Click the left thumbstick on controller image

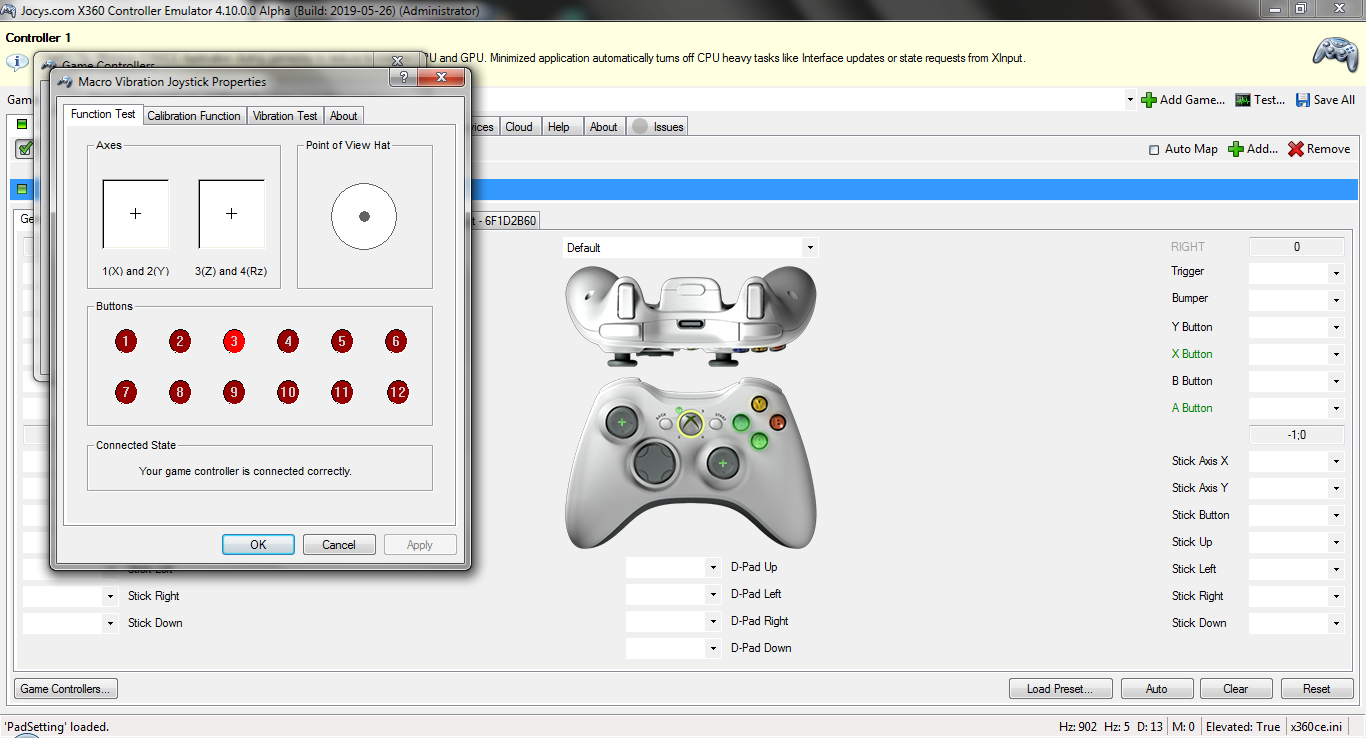pyautogui.click(x=622, y=424)
